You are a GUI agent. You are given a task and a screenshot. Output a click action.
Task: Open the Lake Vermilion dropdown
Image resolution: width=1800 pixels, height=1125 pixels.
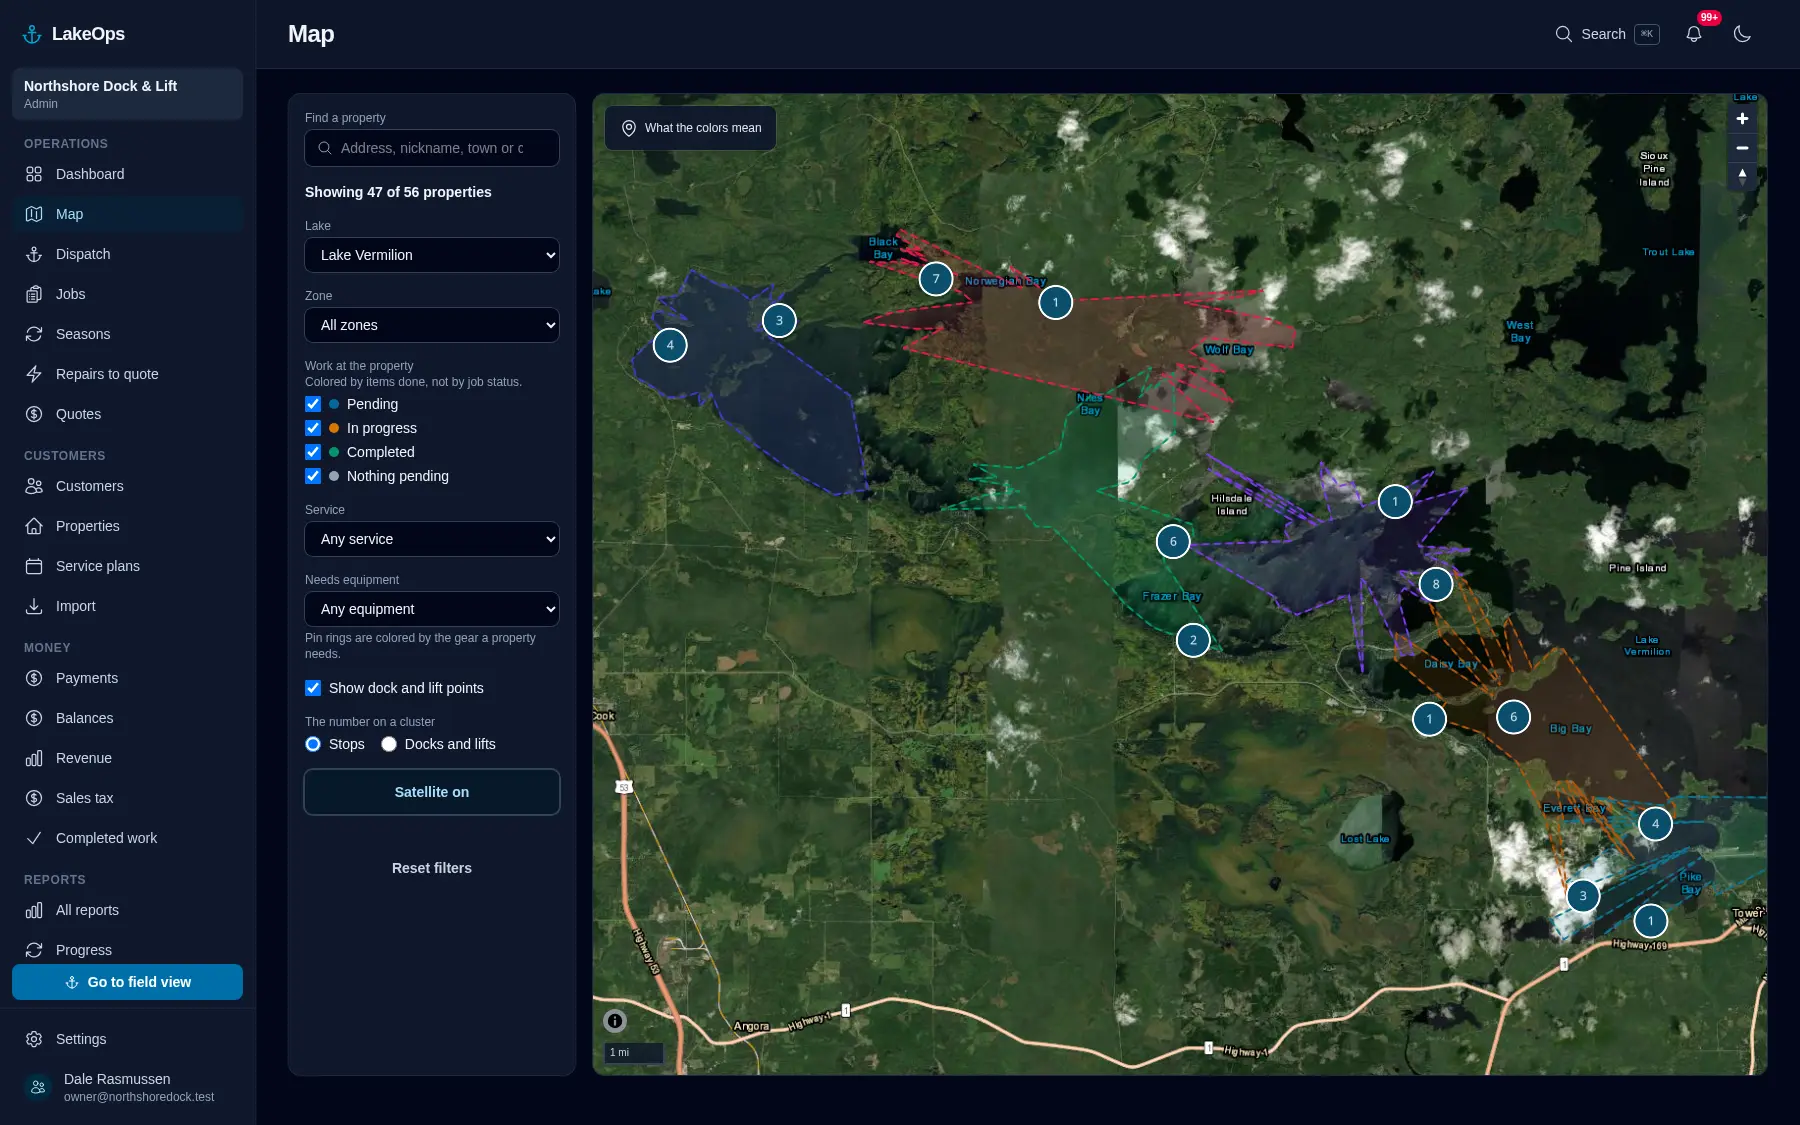(x=432, y=255)
